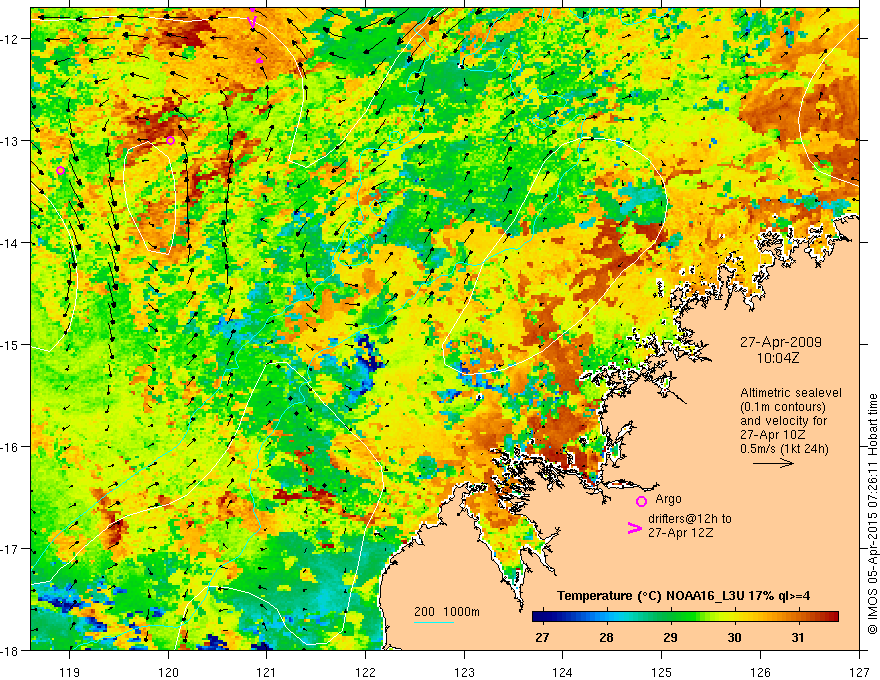Click the 'drifters@12h to' legend text

[690, 519]
